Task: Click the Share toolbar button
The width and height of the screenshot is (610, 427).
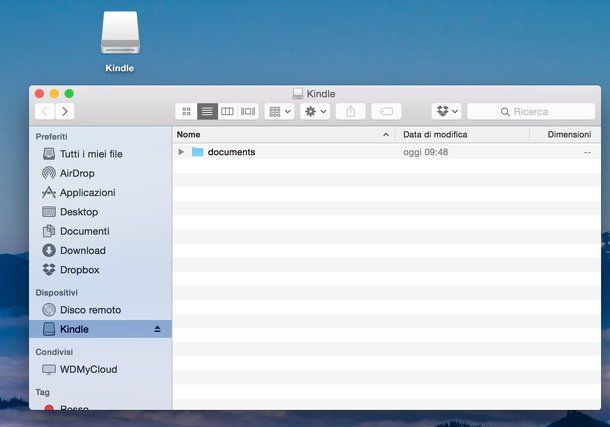Action: [x=351, y=112]
